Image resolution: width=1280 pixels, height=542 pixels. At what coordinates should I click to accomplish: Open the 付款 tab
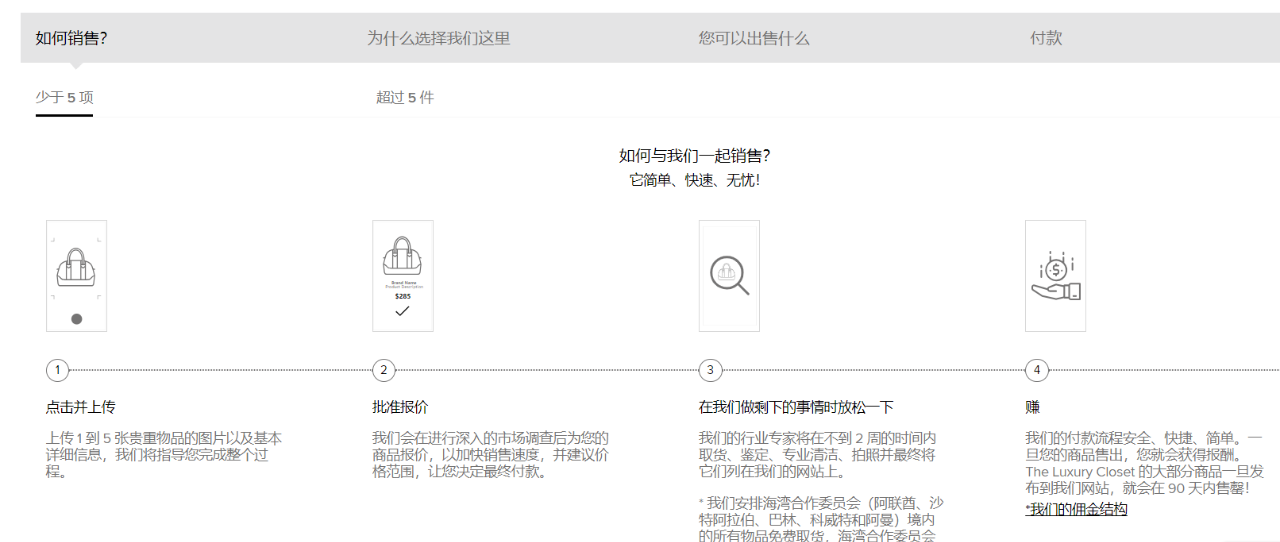(x=1046, y=38)
